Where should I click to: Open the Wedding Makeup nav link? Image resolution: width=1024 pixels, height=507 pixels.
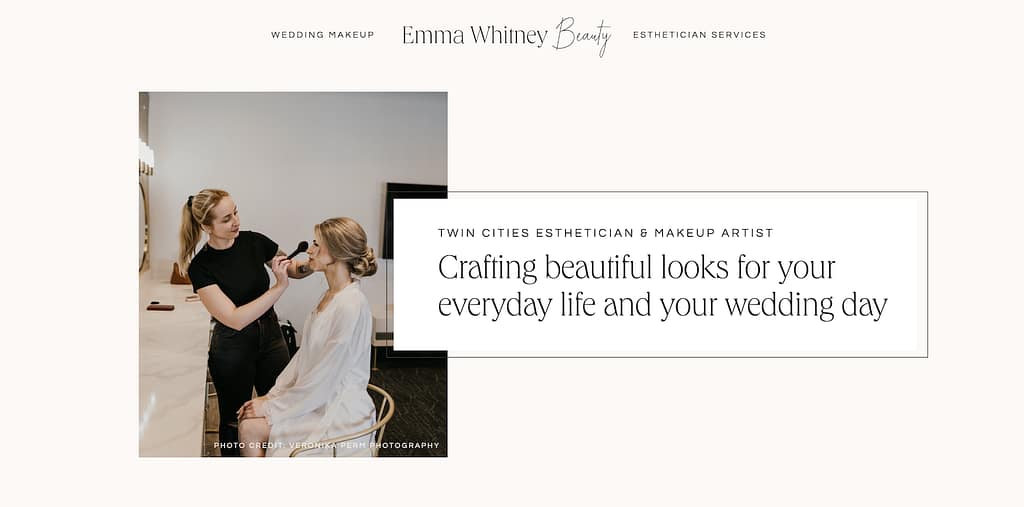click(x=323, y=35)
